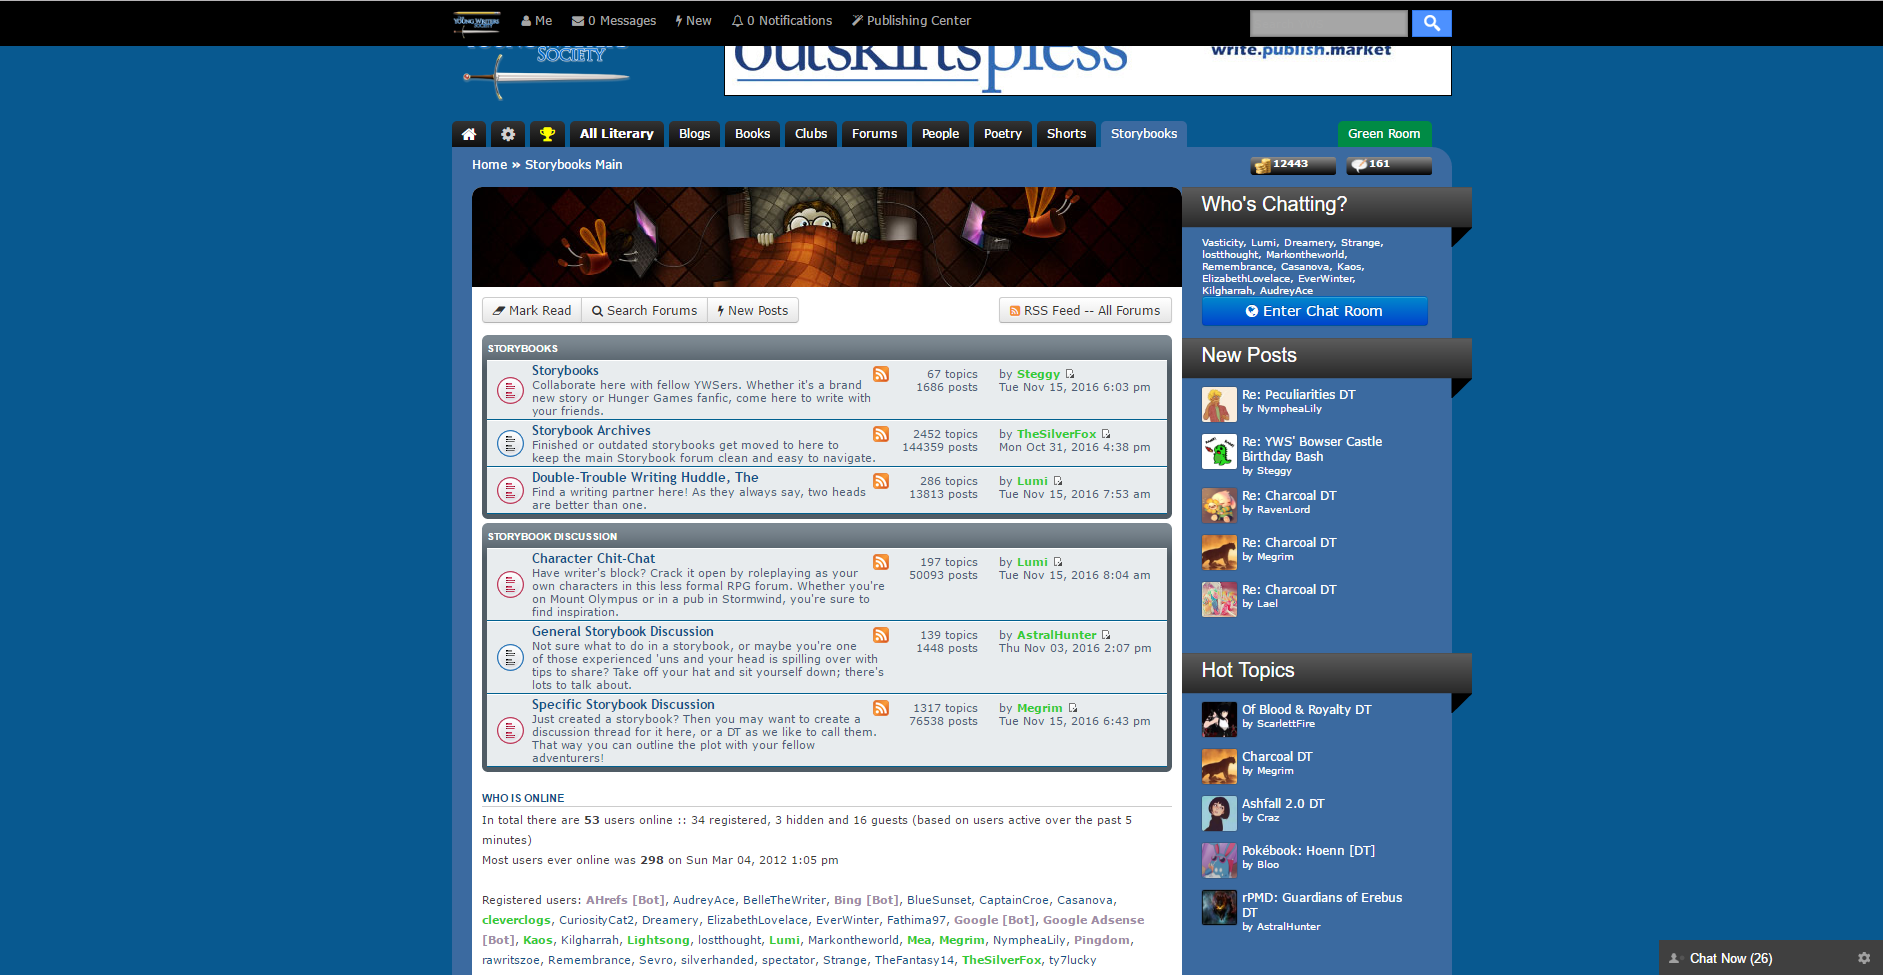Image resolution: width=1883 pixels, height=975 pixels.
Task: Open the home icon tab
Action: pyautogui.click(x=469, y=134)
